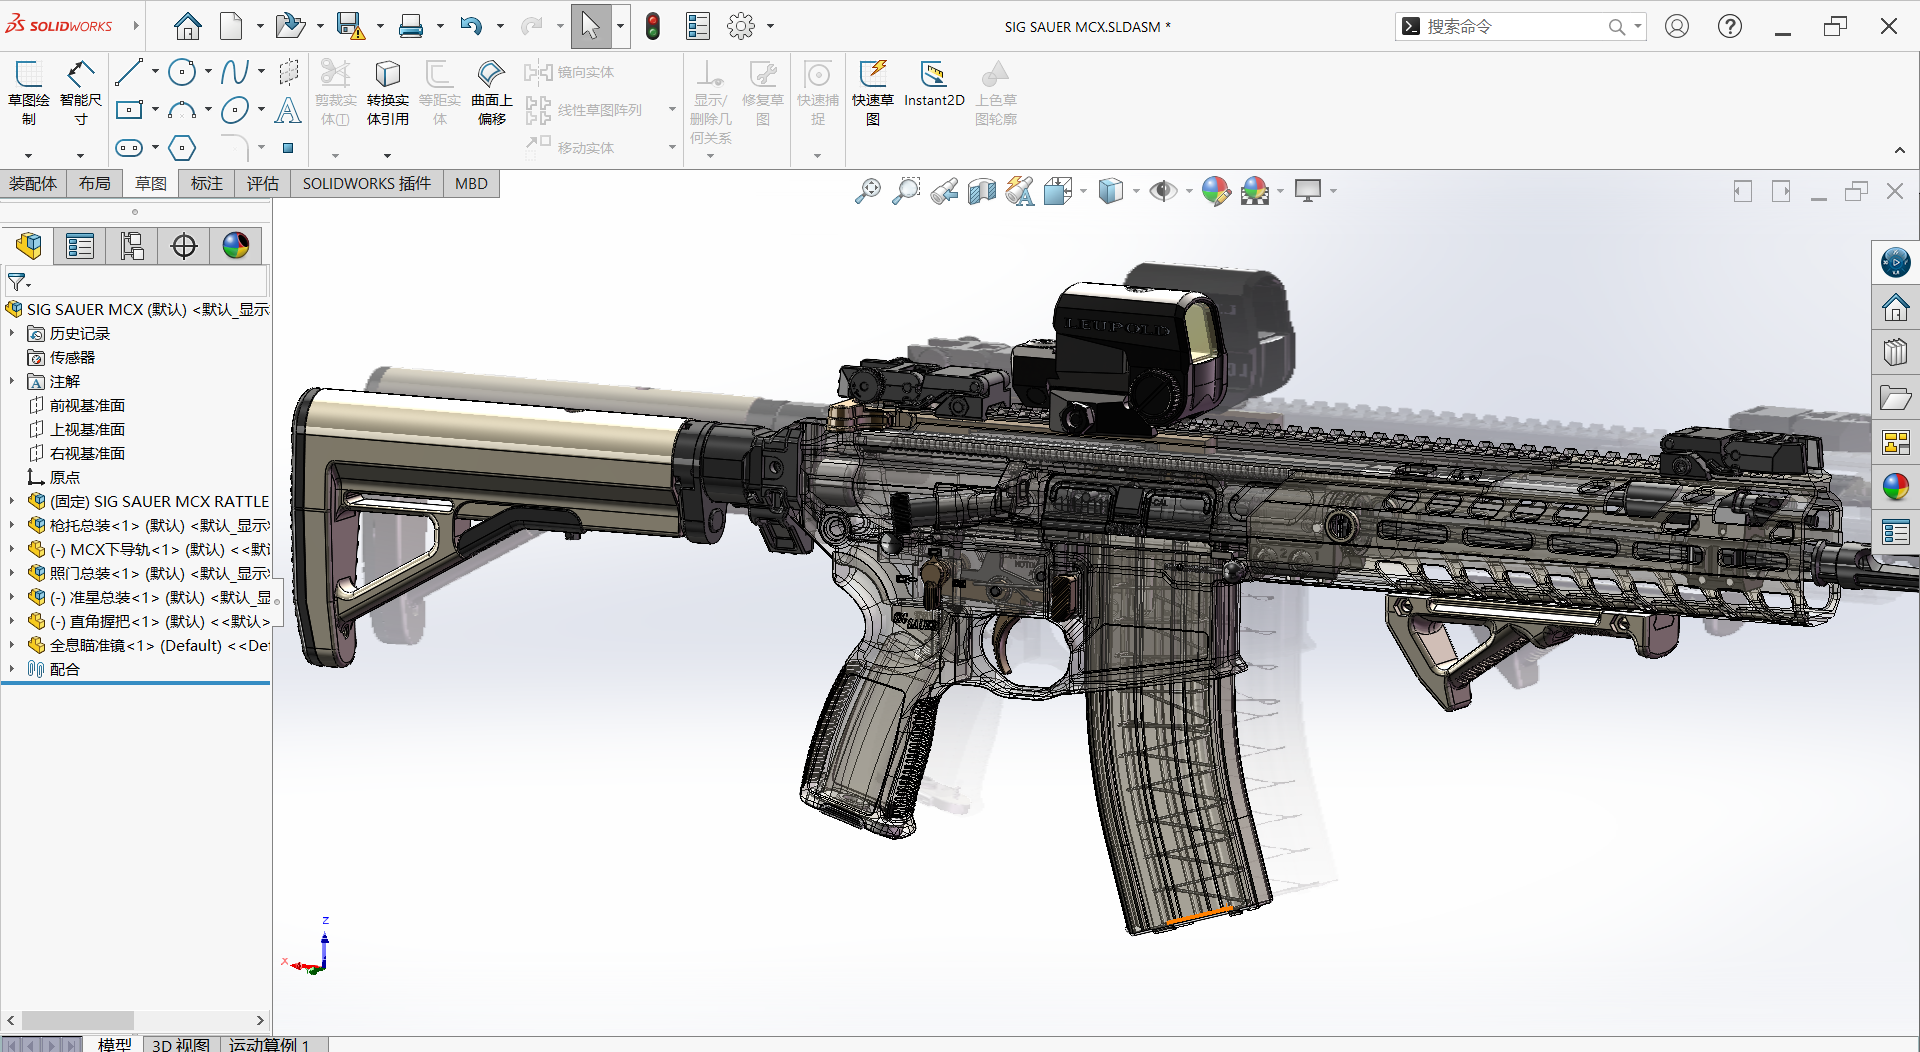Screen dimensions: 1920x1052
Task: Click Zoom to Fit magnifier icon
Action: point(868,190)
